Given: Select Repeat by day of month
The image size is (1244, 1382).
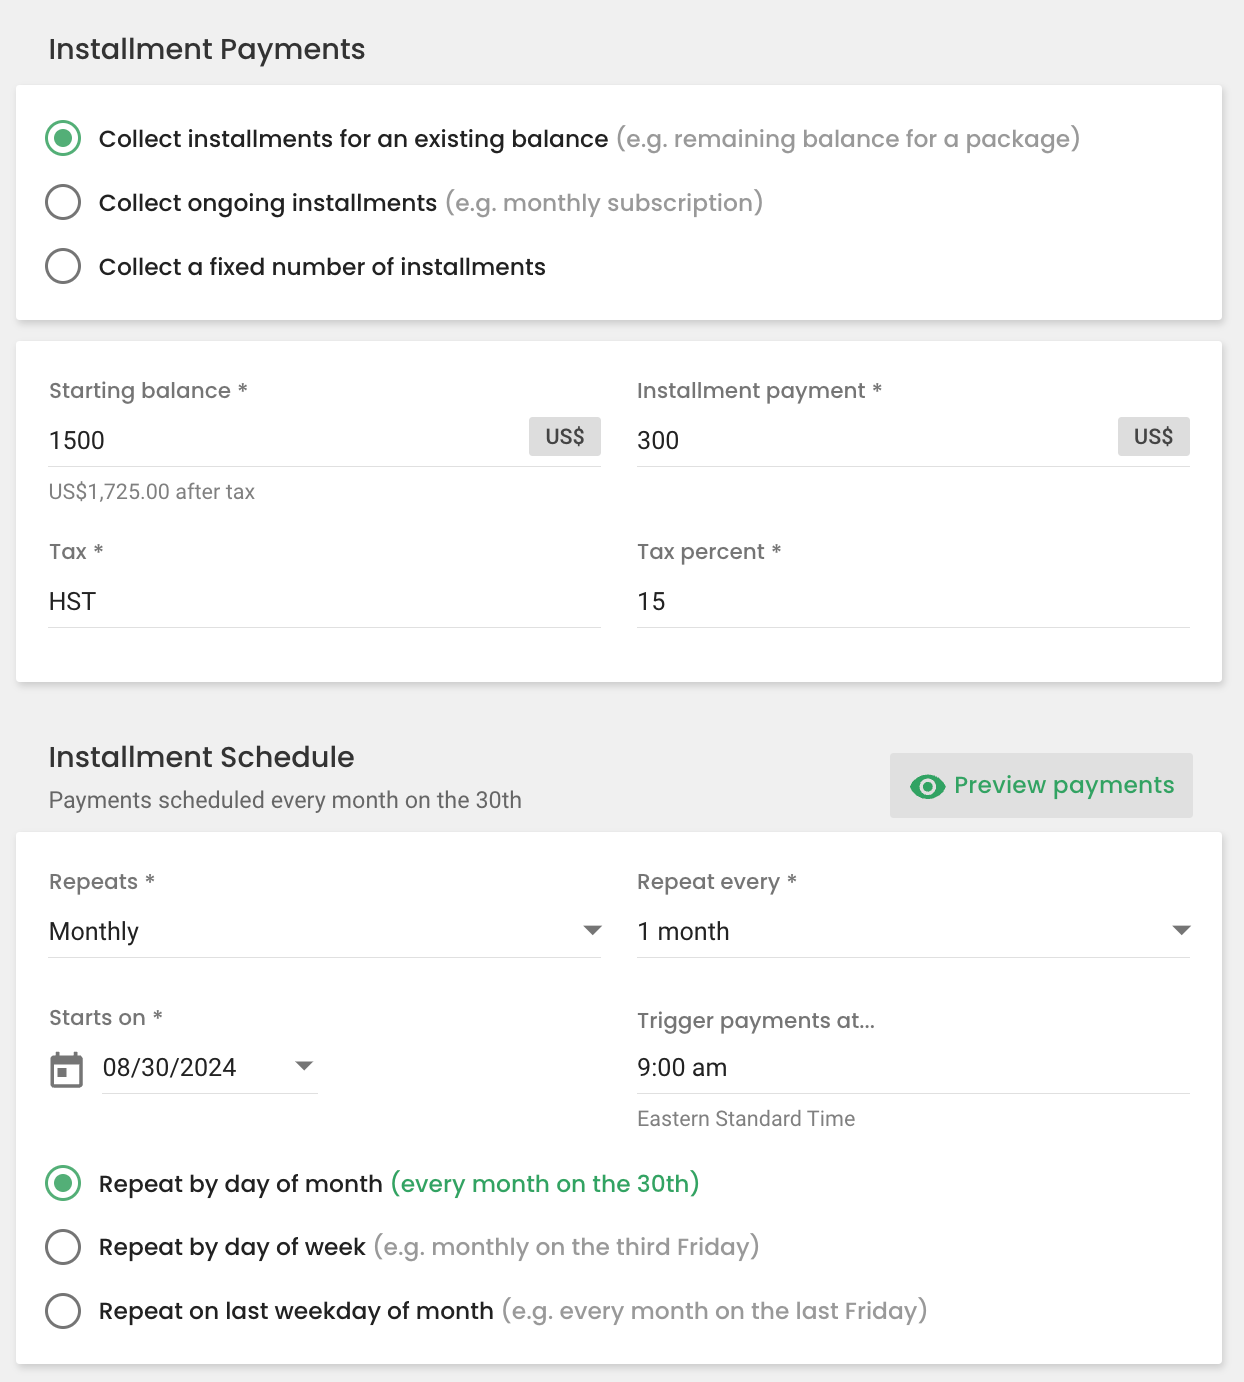Looking at the screenshot, I should [63, 1183].
